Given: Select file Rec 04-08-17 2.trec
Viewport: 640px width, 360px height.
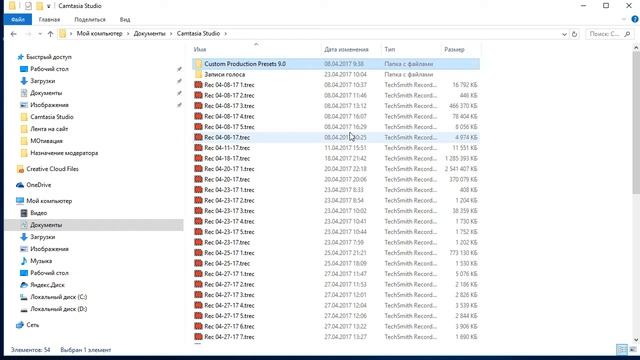Looking at the screenshot, I should (229, 96).
